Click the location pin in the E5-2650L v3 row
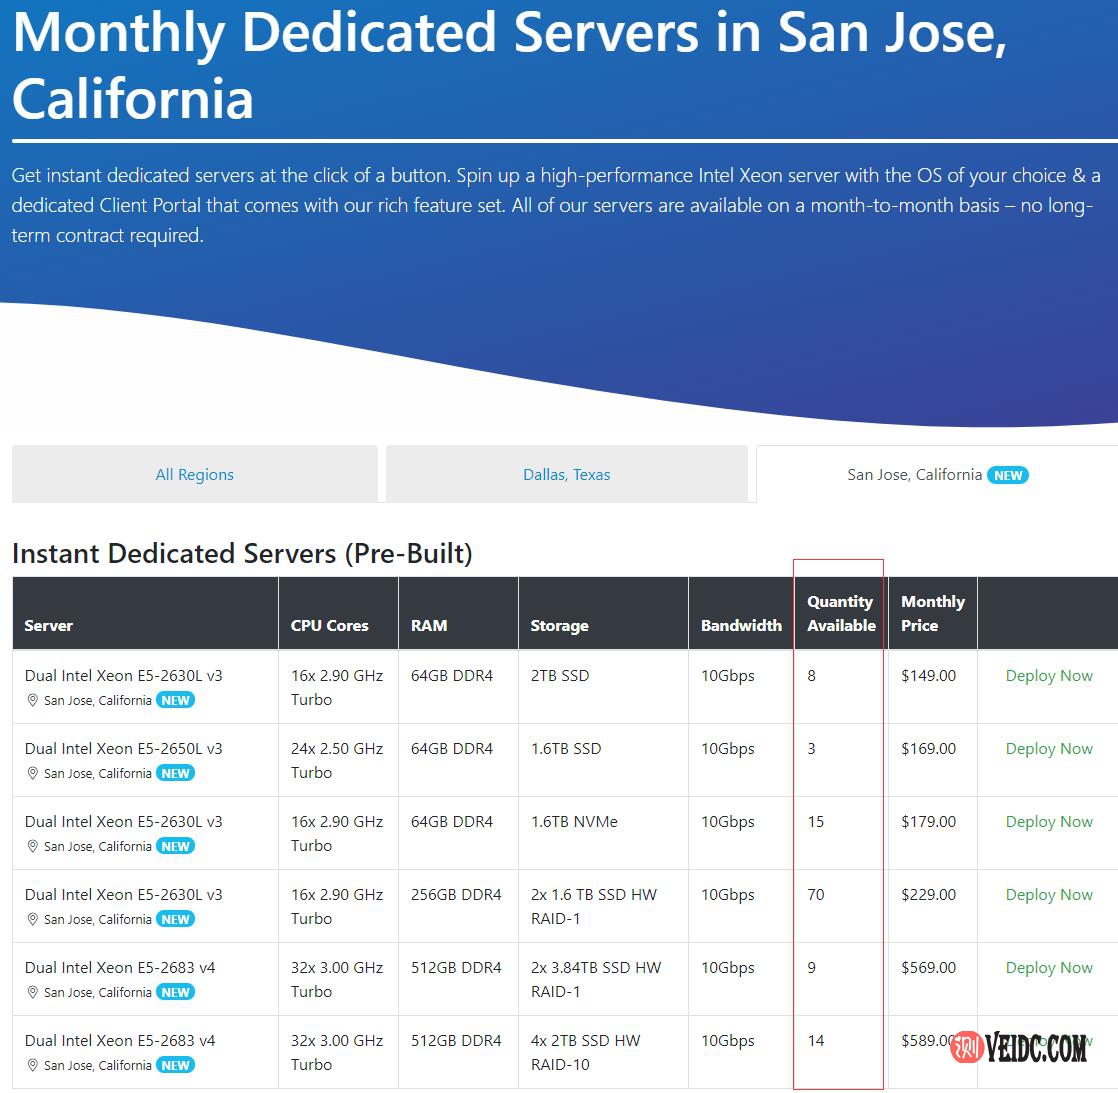The image size is (1118, 1093). (32, 773)
